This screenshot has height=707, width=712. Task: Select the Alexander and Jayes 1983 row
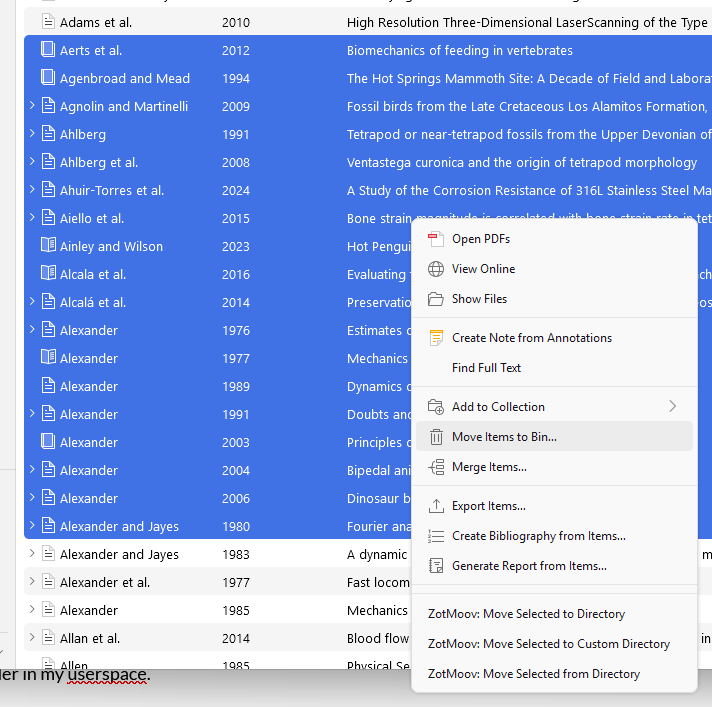pyautogui.click(x=119, y=554)
